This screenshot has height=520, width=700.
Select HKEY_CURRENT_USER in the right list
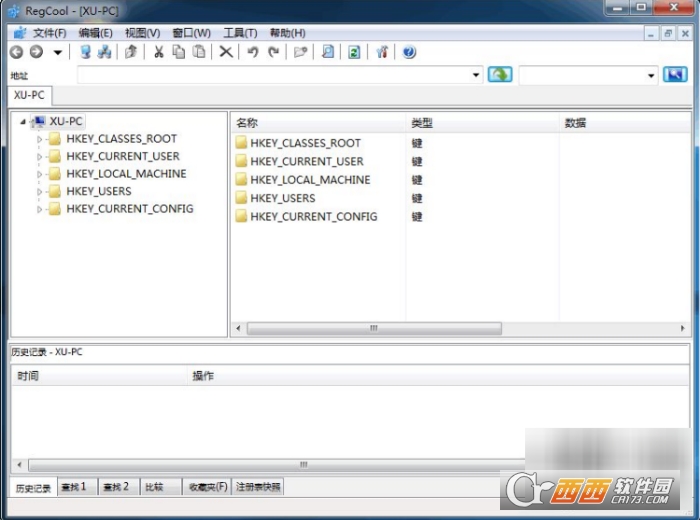point(306,161)
